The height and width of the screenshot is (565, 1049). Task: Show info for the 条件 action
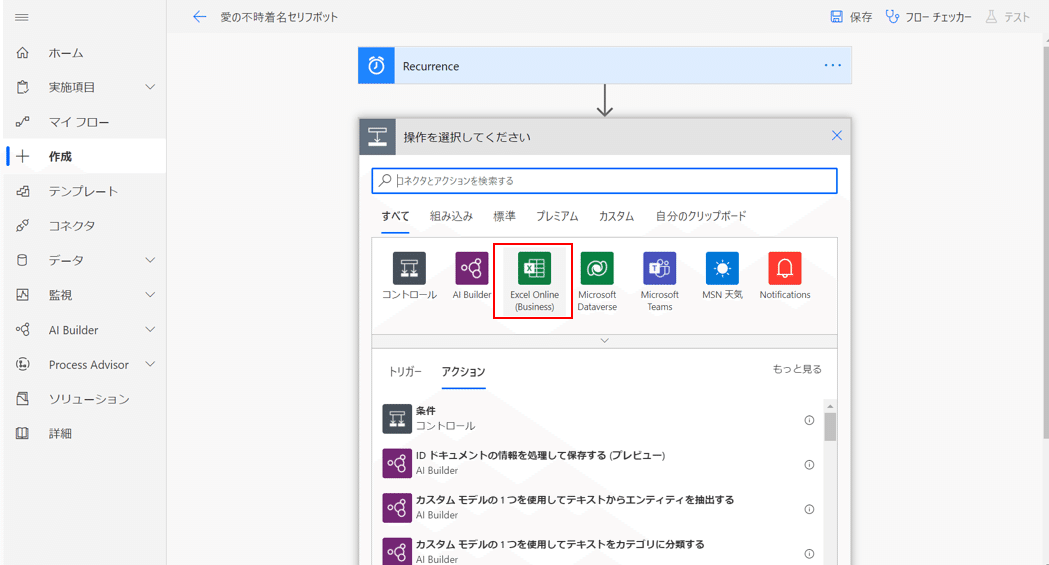click(809, 420)
